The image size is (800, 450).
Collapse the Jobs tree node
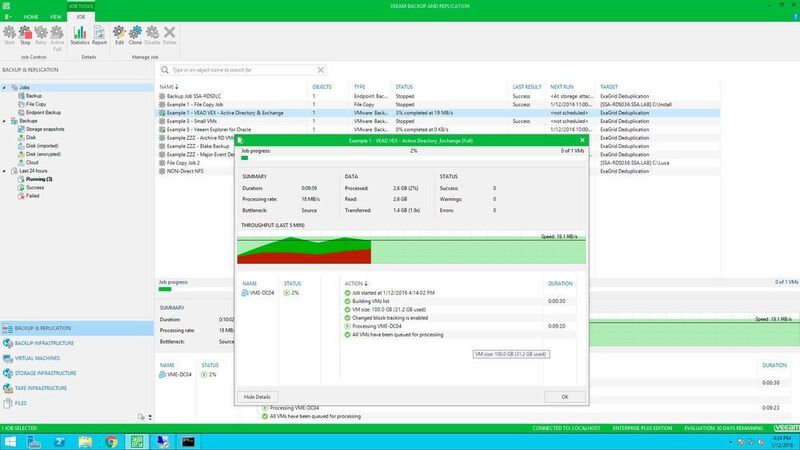coord(4,88)
